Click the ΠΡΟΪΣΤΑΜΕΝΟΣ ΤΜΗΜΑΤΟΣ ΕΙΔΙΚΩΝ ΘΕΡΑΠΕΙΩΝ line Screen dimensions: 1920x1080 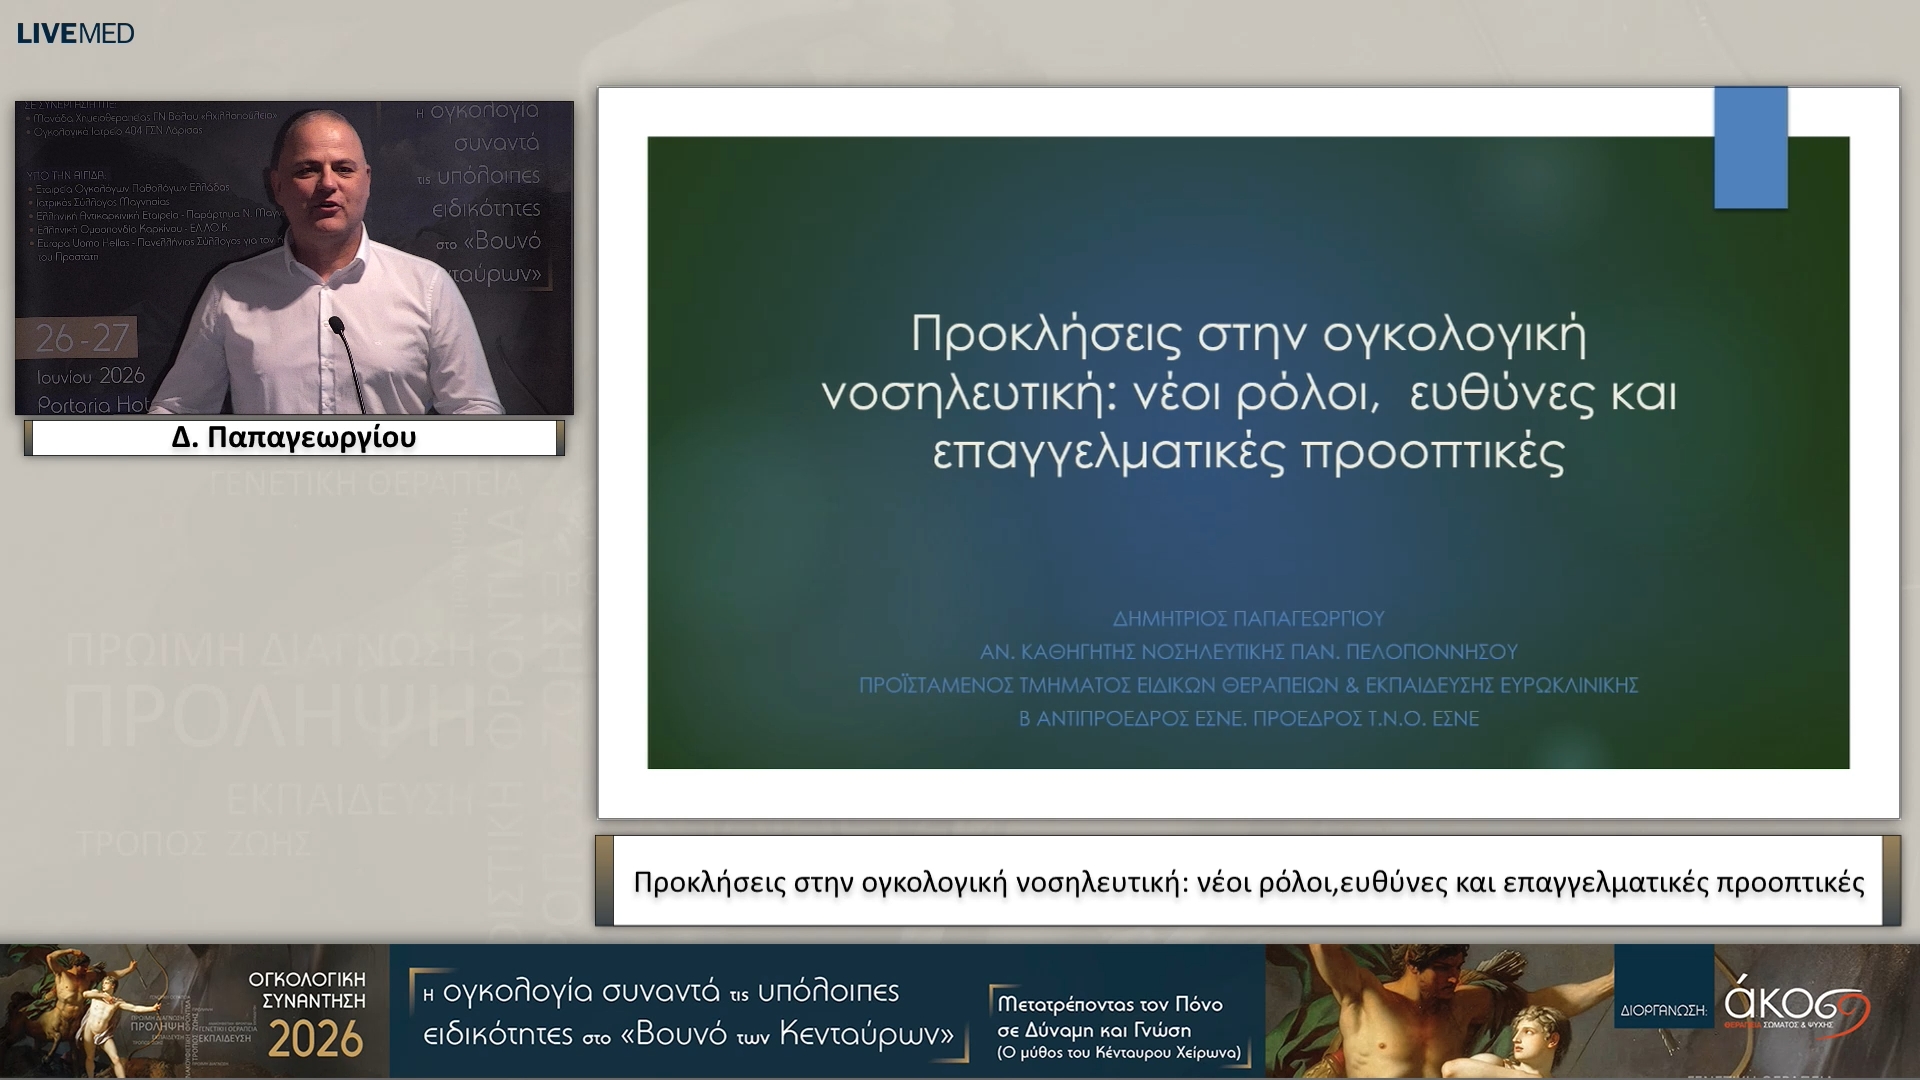tap(1248, 685)
